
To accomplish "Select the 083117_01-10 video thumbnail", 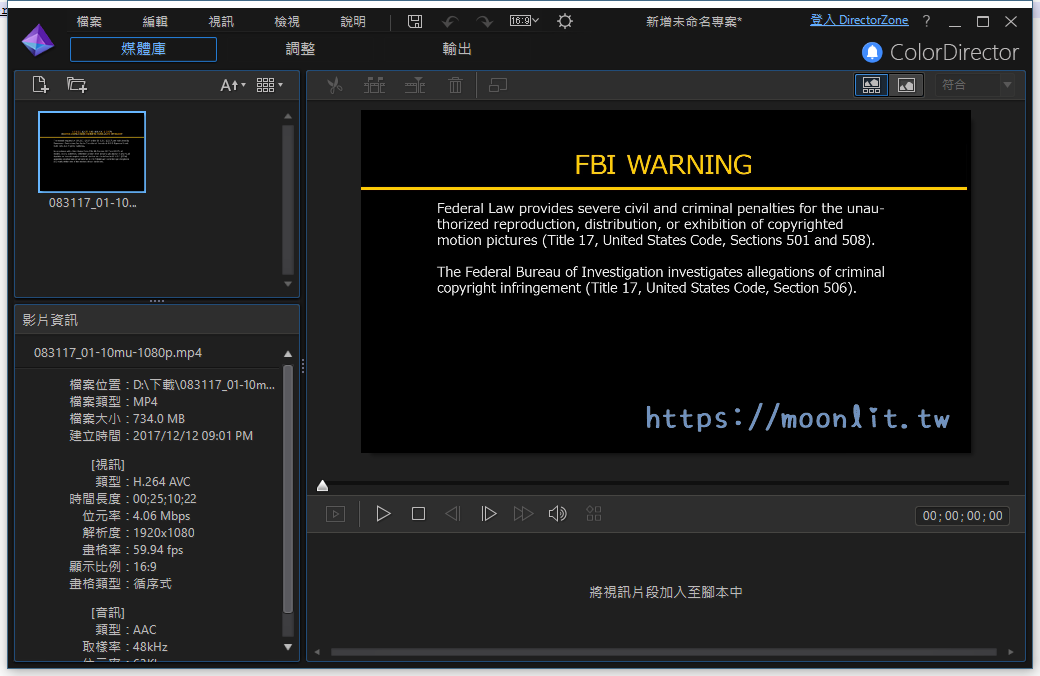I will point(92,152).
